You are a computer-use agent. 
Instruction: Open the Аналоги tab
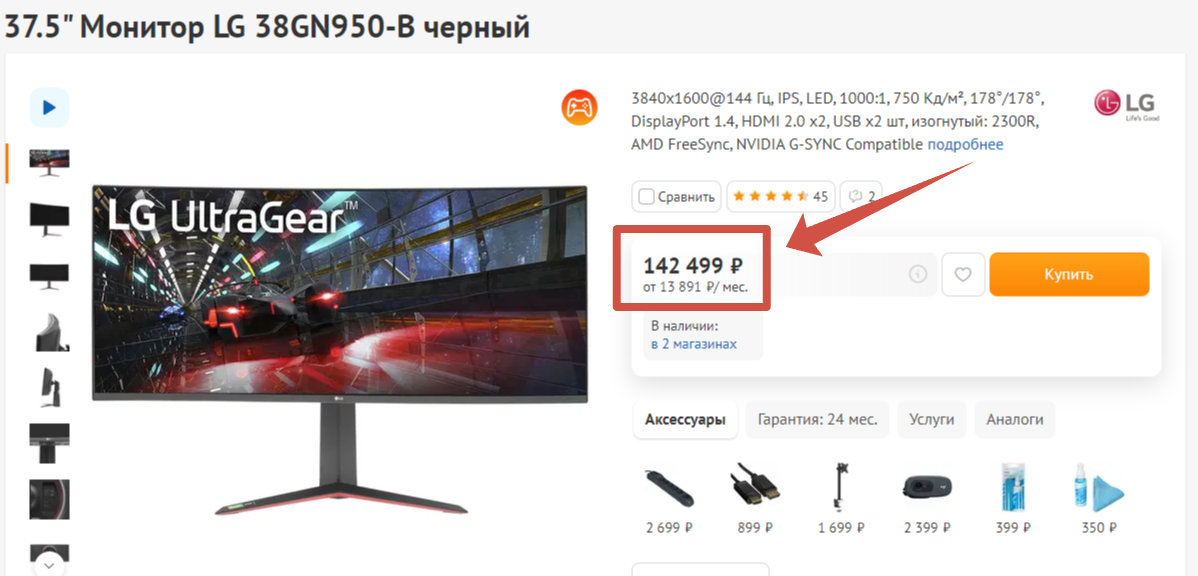click(x=1015, y=419)
